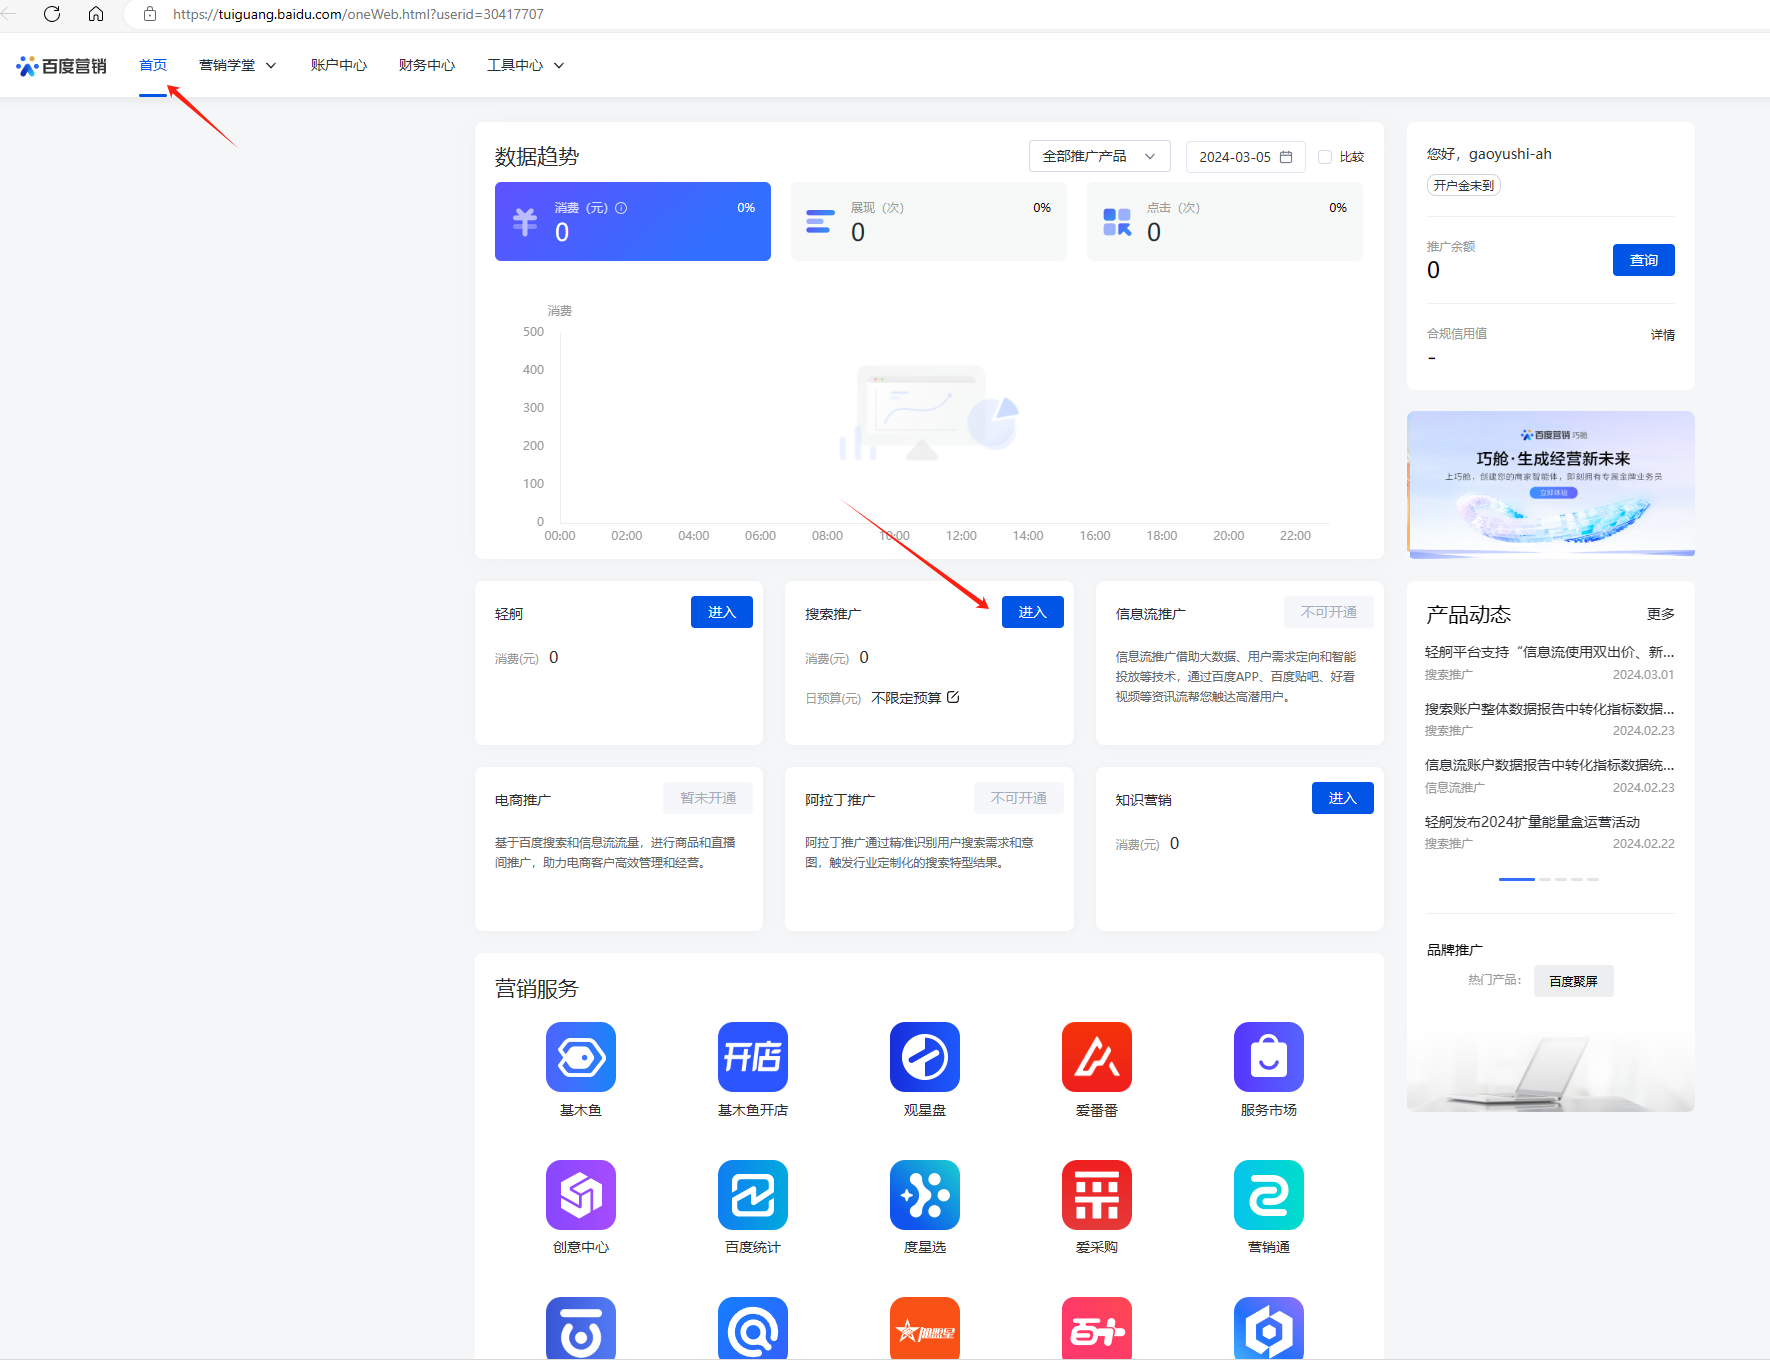Click the calendar icon in date field

[1286, 157]
